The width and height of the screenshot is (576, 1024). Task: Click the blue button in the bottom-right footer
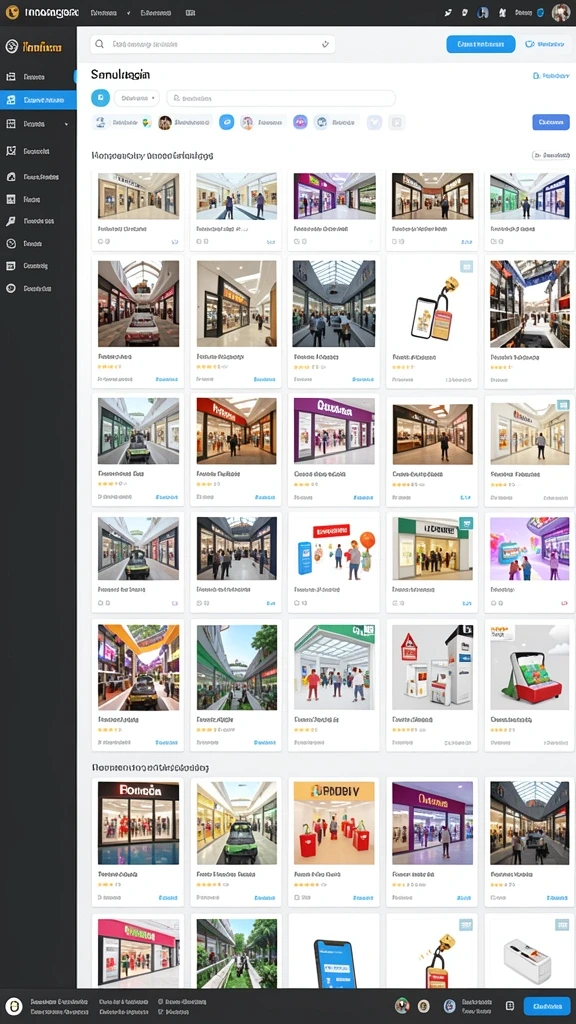tap(547, 1006)
